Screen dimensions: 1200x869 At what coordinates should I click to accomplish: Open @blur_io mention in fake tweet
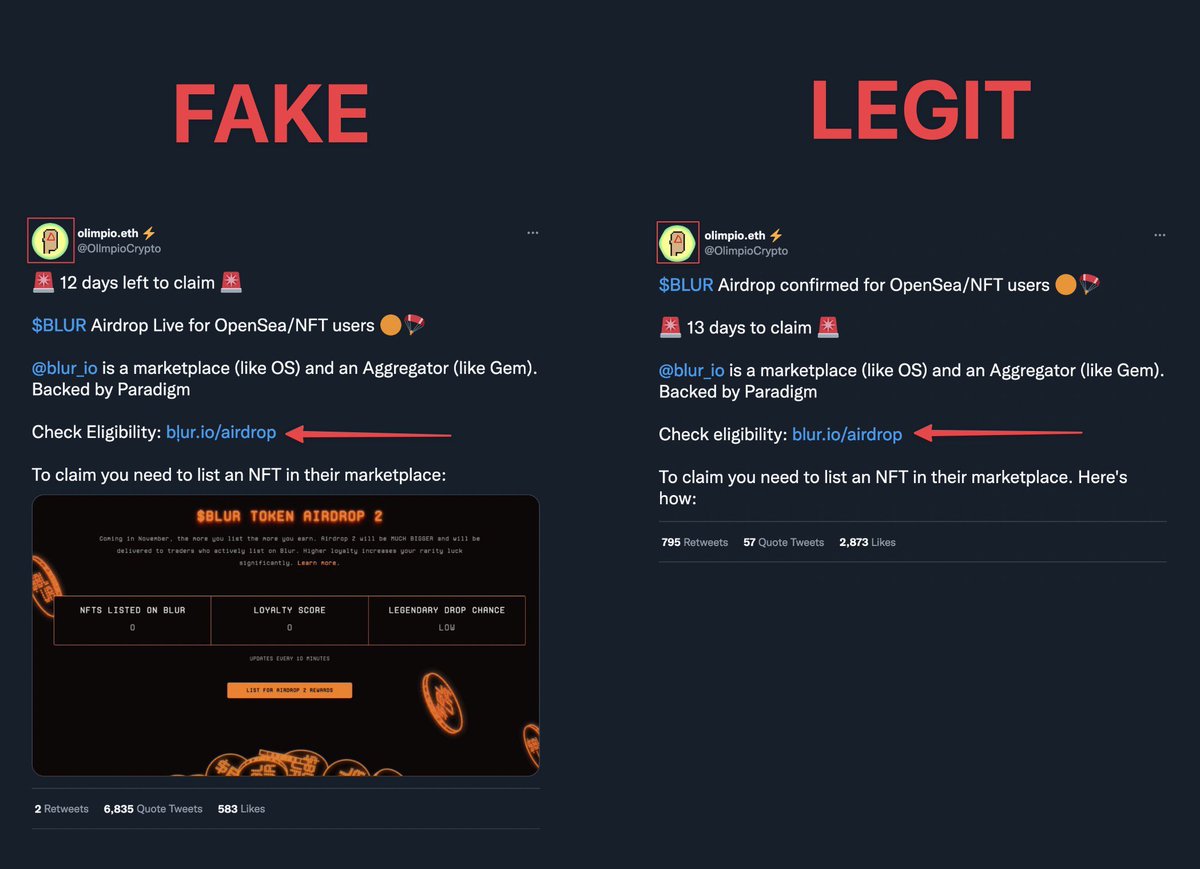65,368
